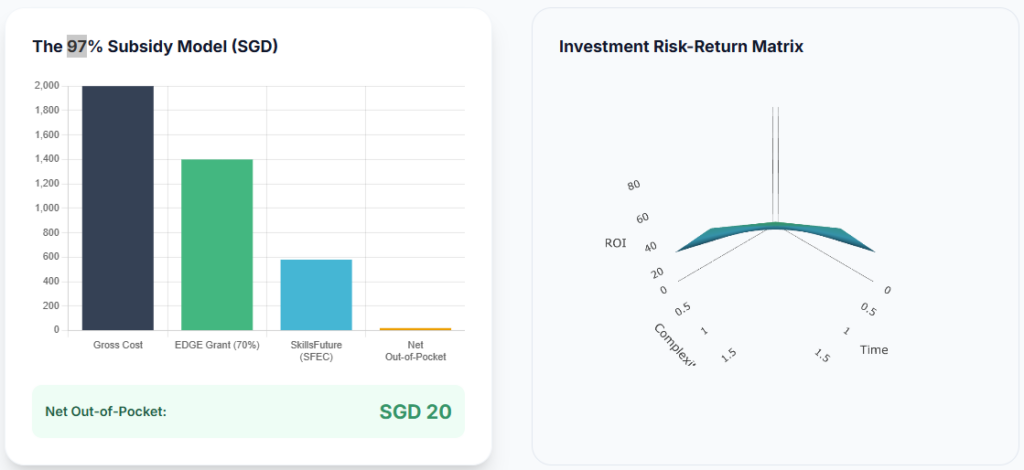
Task: Click the orange Net Out-of-Pocket bar
Action: click(415, 329)
